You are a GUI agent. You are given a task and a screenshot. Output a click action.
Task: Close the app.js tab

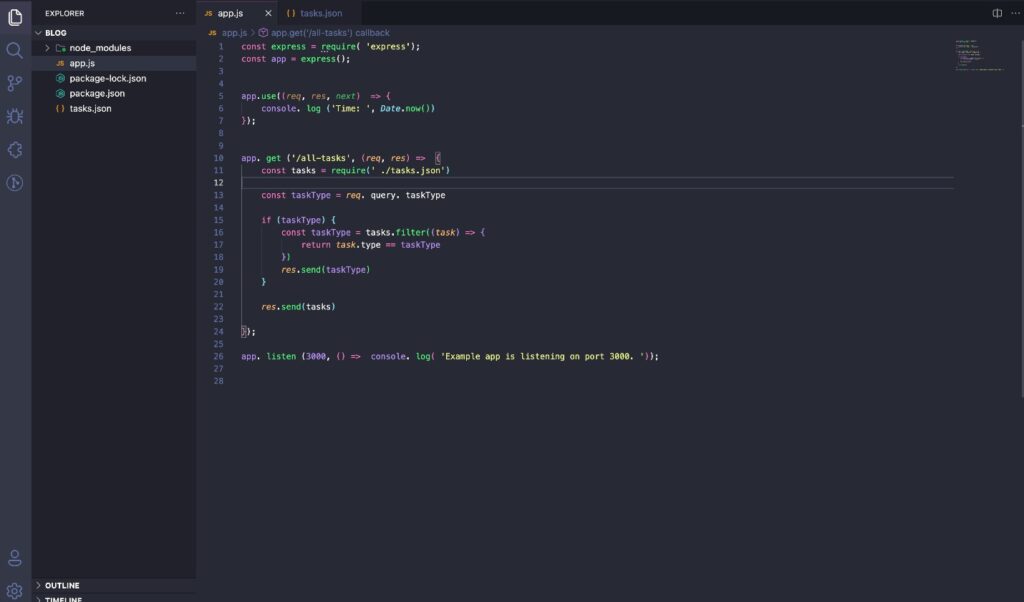click(268, 13)
